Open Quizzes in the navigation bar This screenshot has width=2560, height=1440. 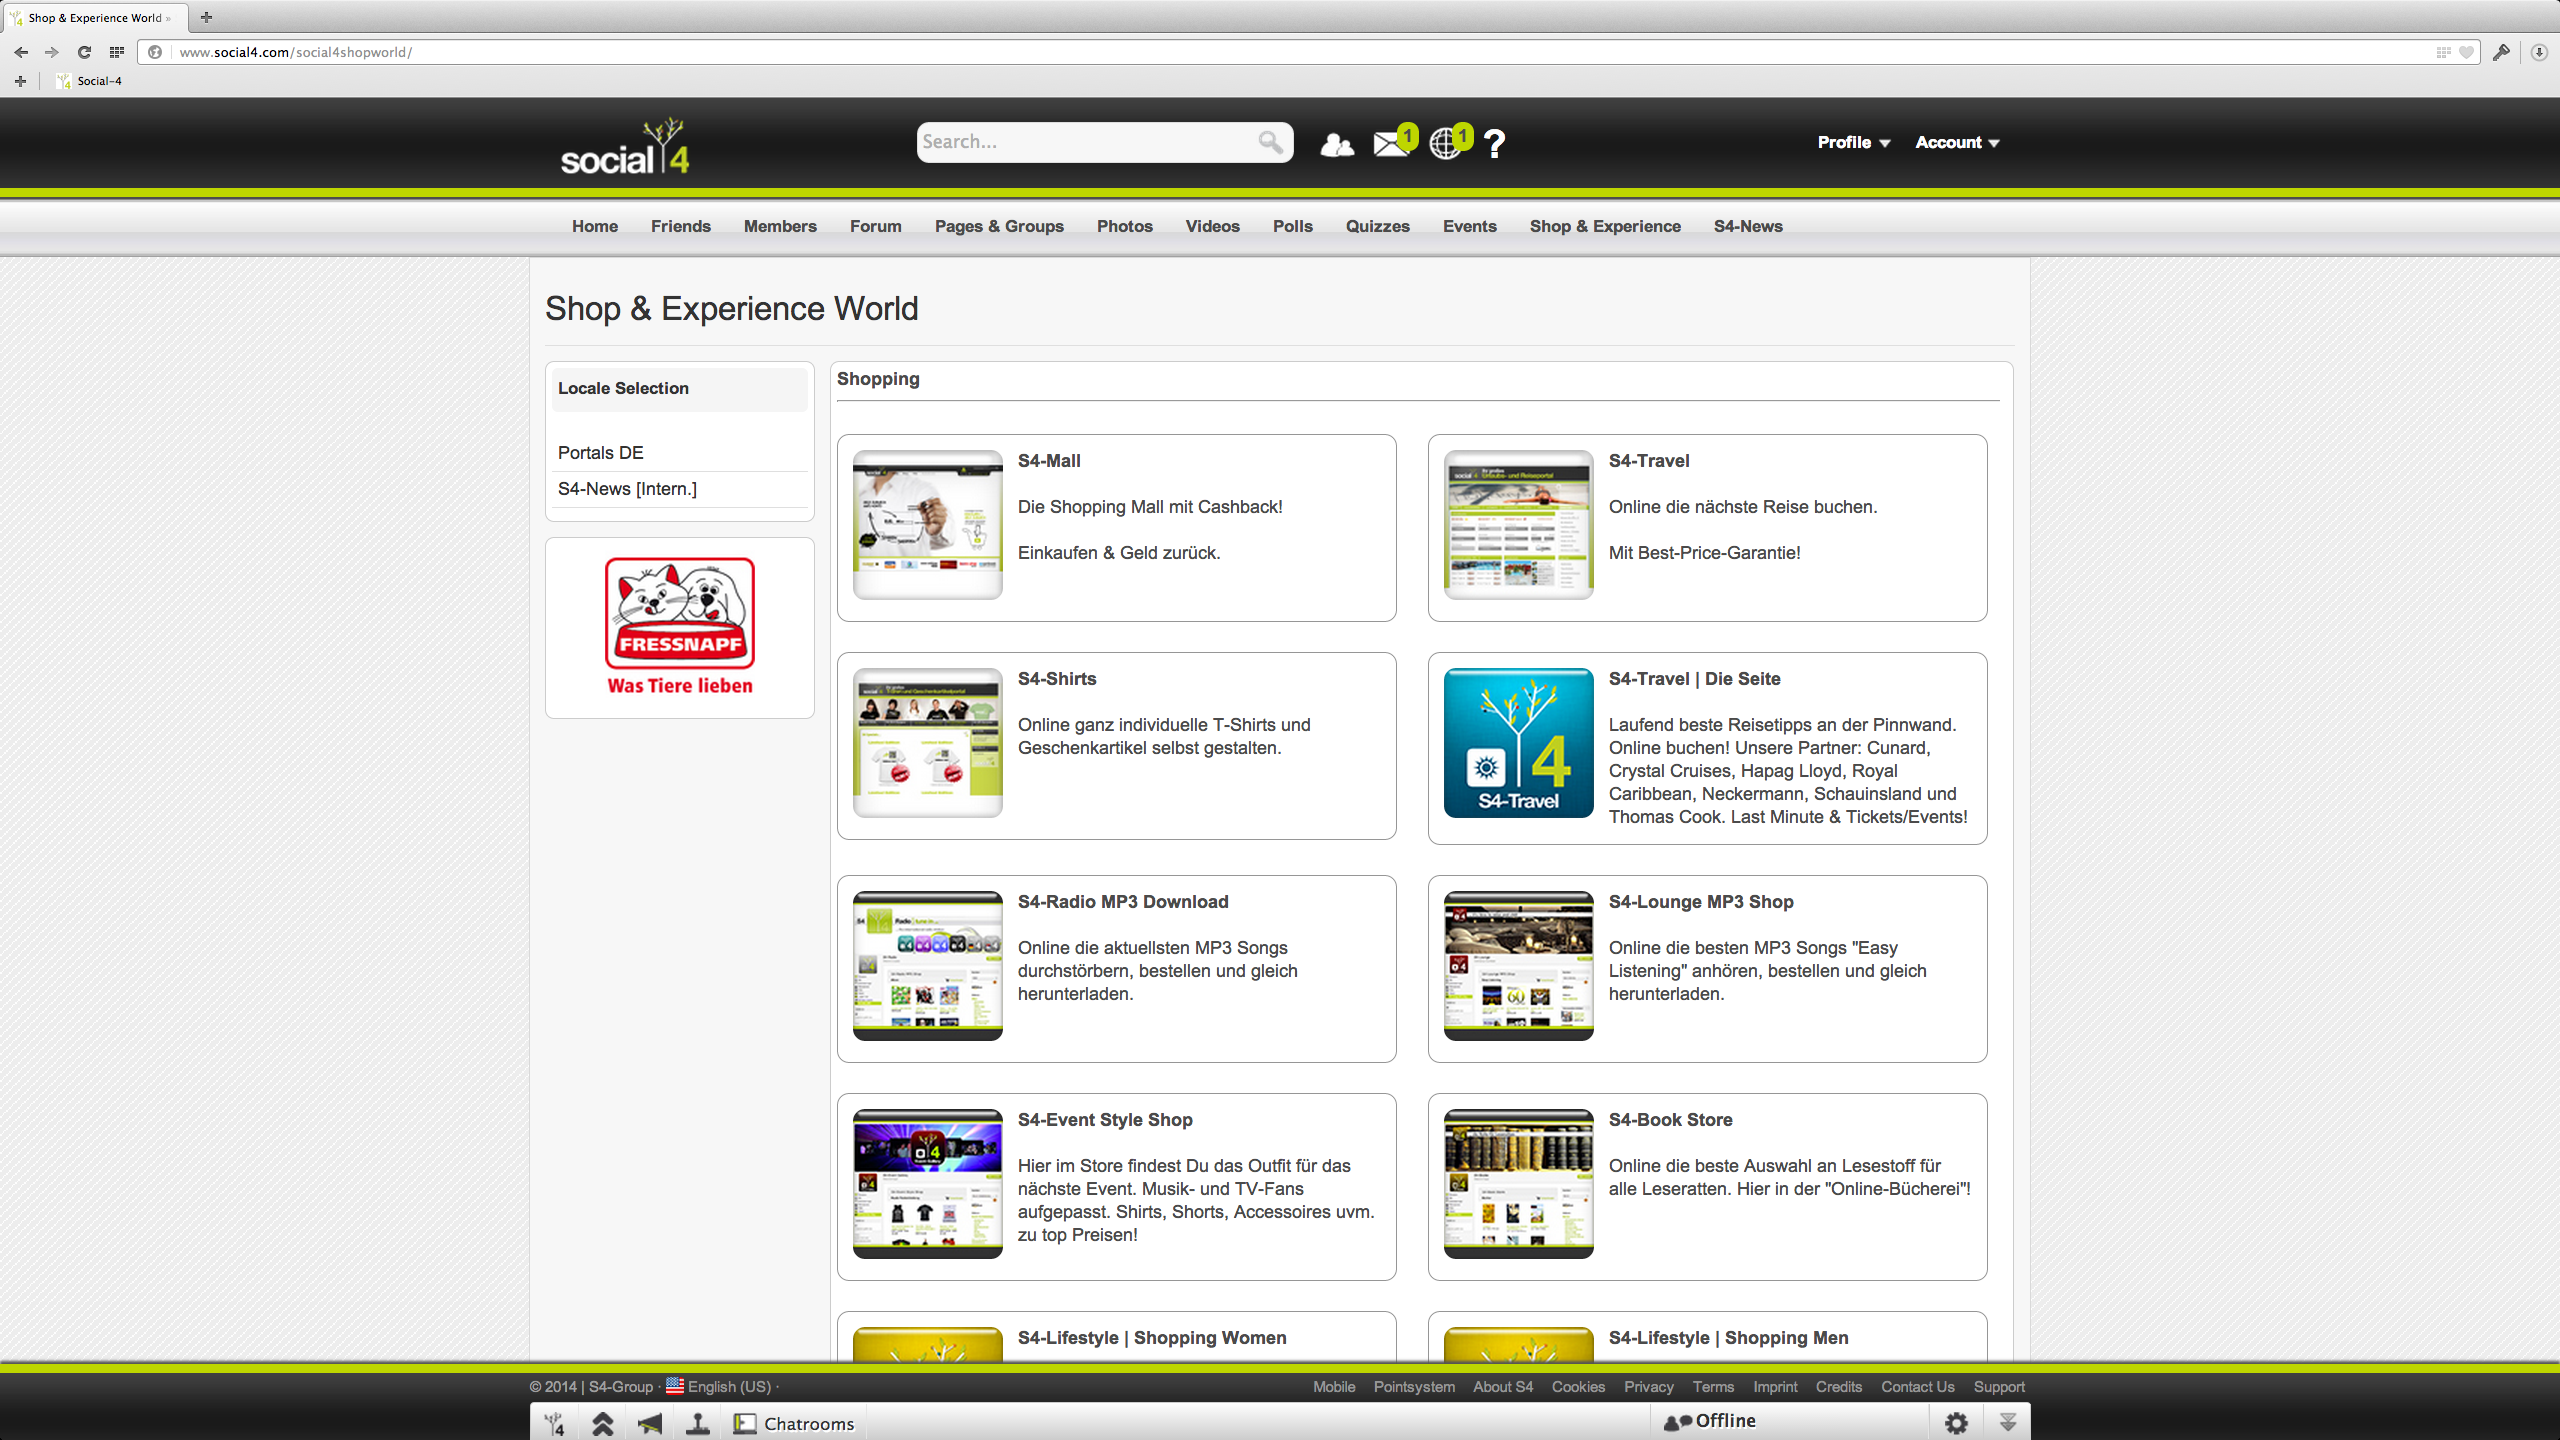tap(1378, 226)
